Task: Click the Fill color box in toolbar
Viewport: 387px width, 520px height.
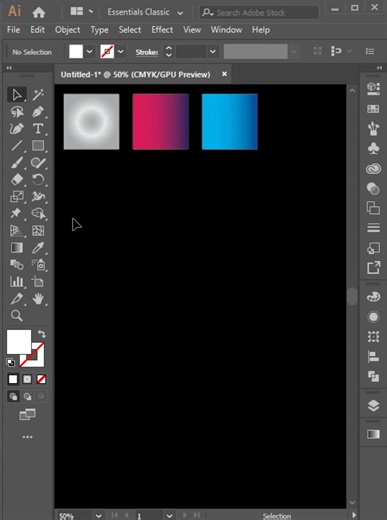Action: coord(19,342)
